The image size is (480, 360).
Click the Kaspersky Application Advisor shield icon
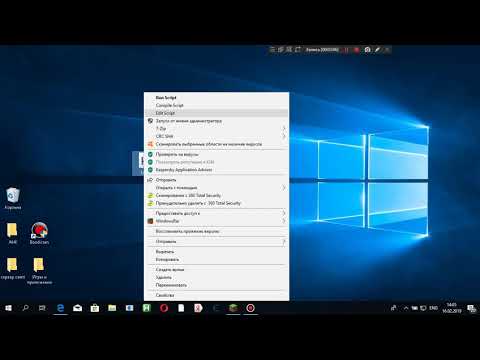pos(150,170)
